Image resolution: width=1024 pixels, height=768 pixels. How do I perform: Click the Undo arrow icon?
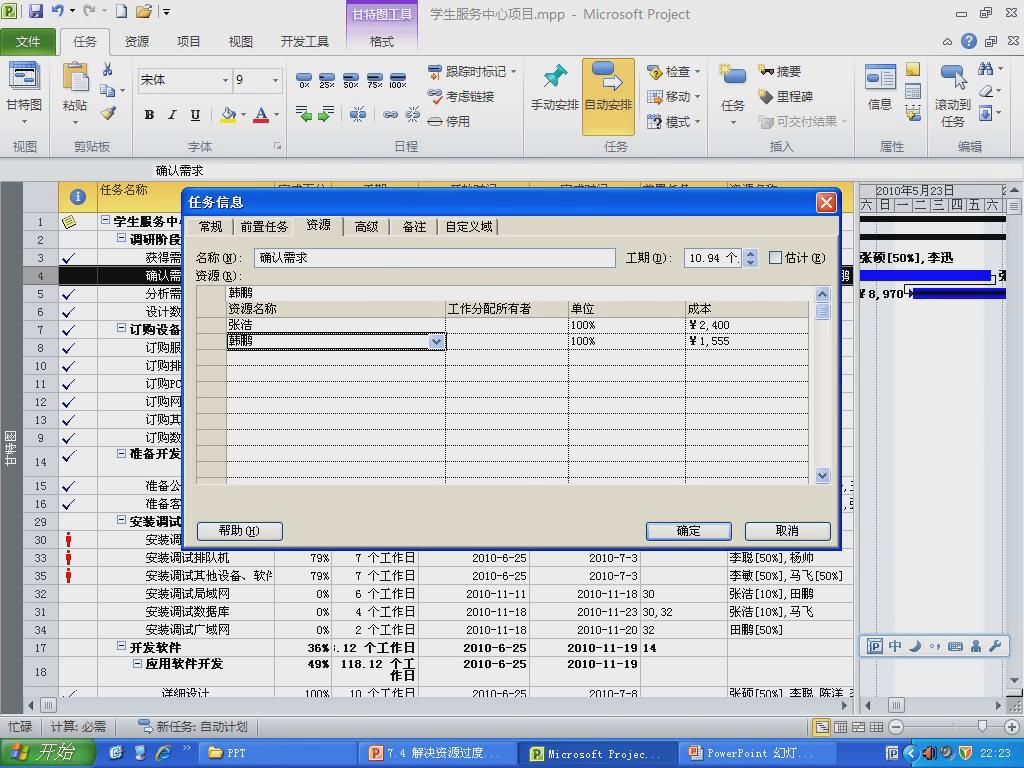(x=58, y=11)
